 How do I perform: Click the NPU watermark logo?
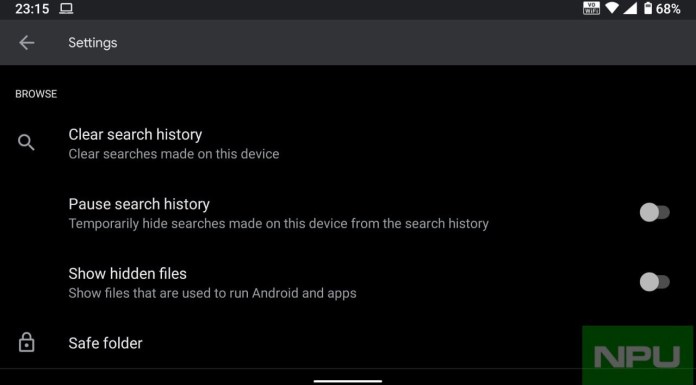coord(637,355)
